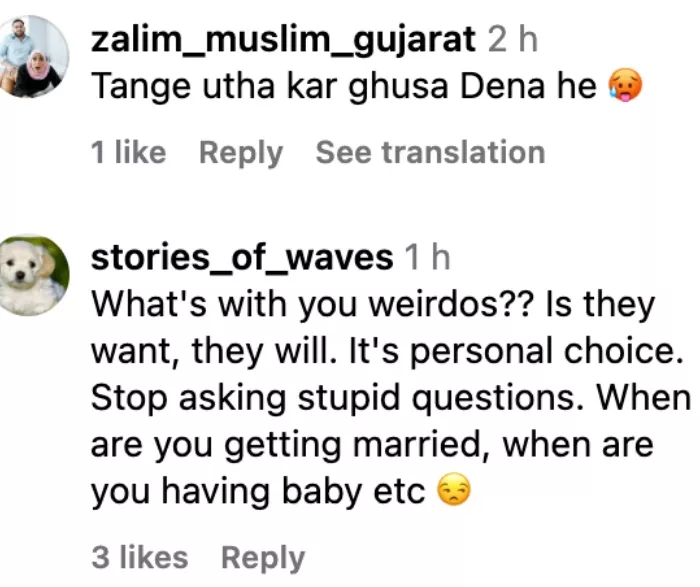Open the zalim_muslim_gujarat username link
Image resolution: width=700 pixels, height=587 pixels.
coord(283,40)
